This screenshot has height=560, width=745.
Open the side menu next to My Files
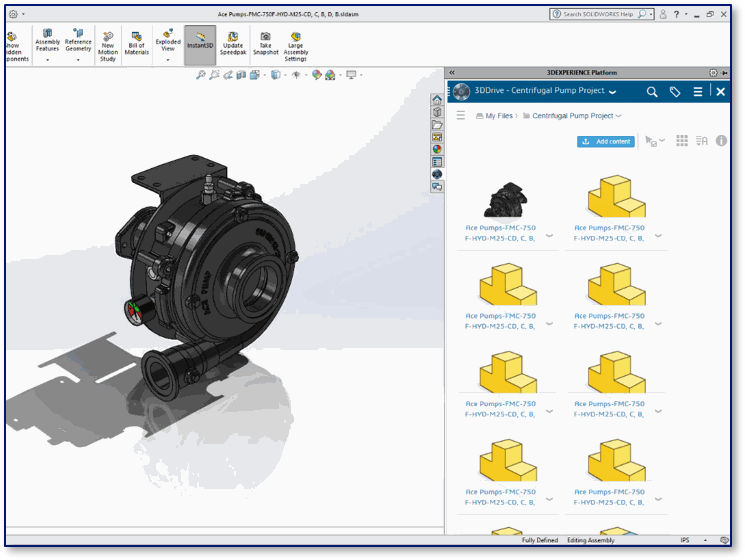[x=460, y=115]
